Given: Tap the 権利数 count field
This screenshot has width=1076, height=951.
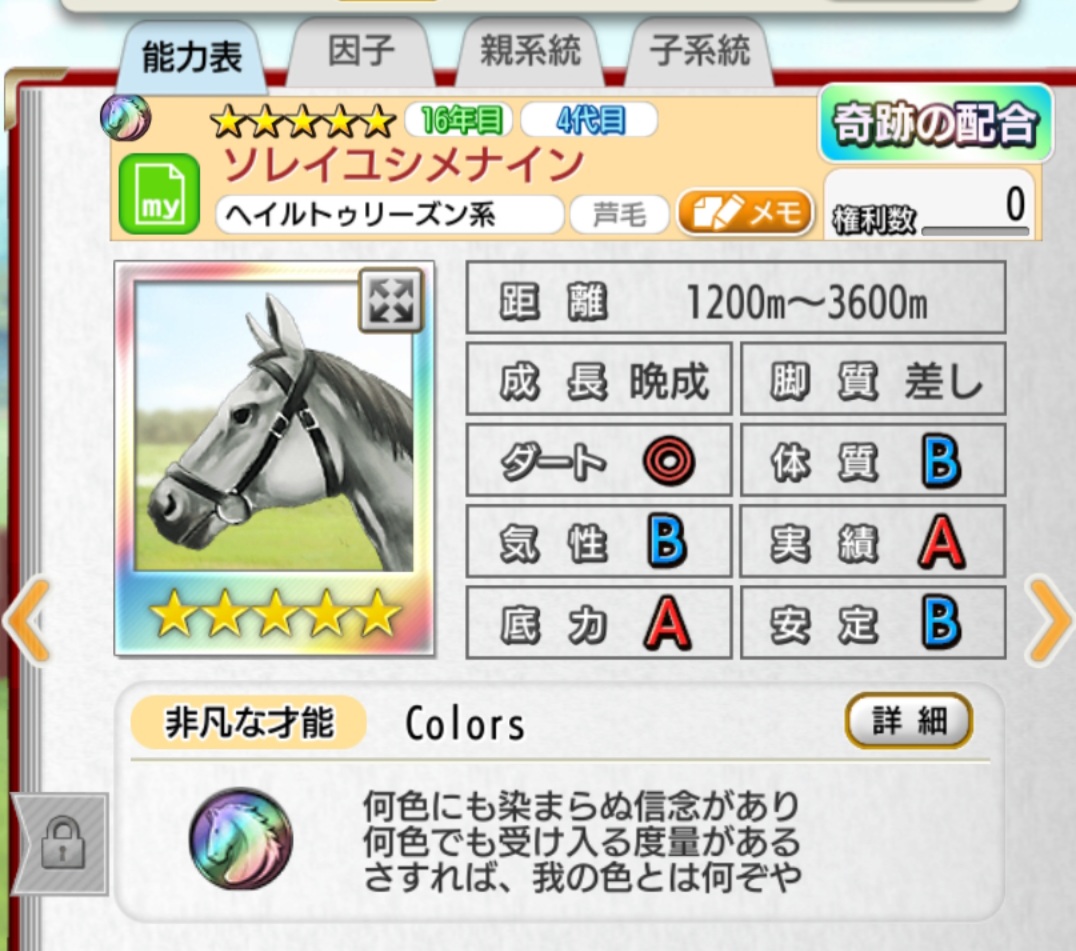Looking at the screenshot, I should tap(931, 204).
